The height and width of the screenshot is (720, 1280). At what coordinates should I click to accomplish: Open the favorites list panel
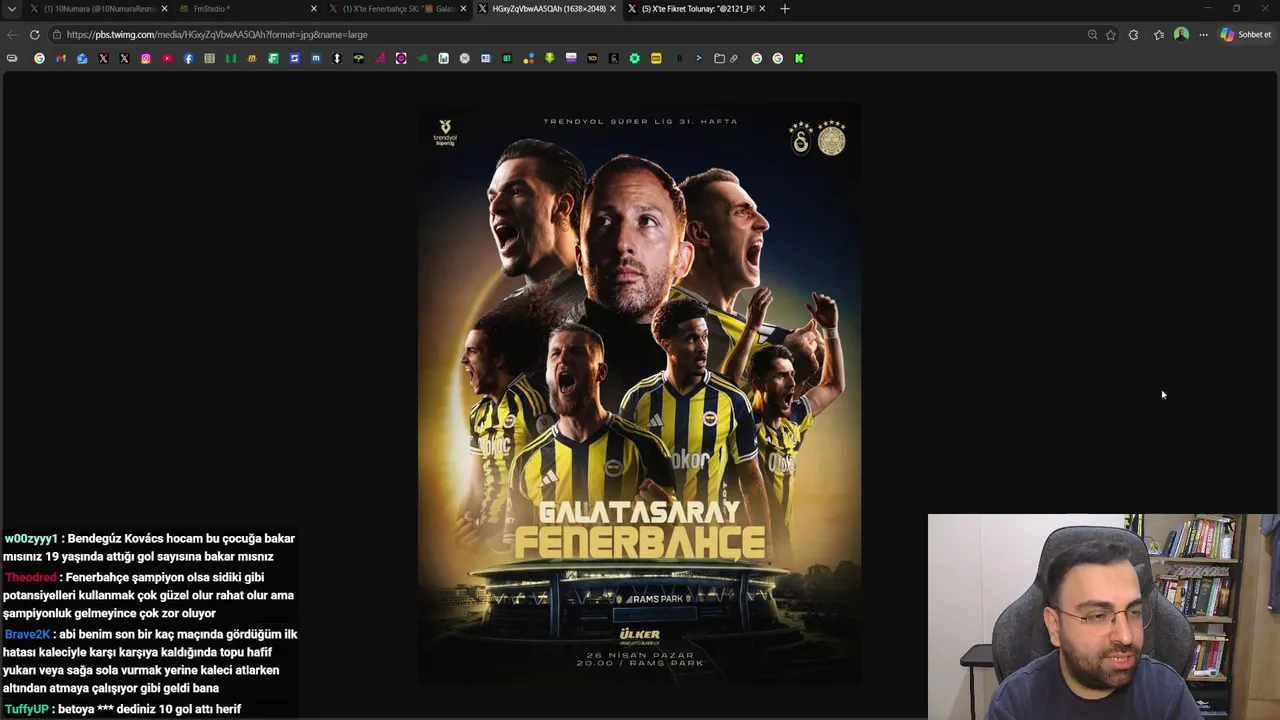tap(1159, 34)
